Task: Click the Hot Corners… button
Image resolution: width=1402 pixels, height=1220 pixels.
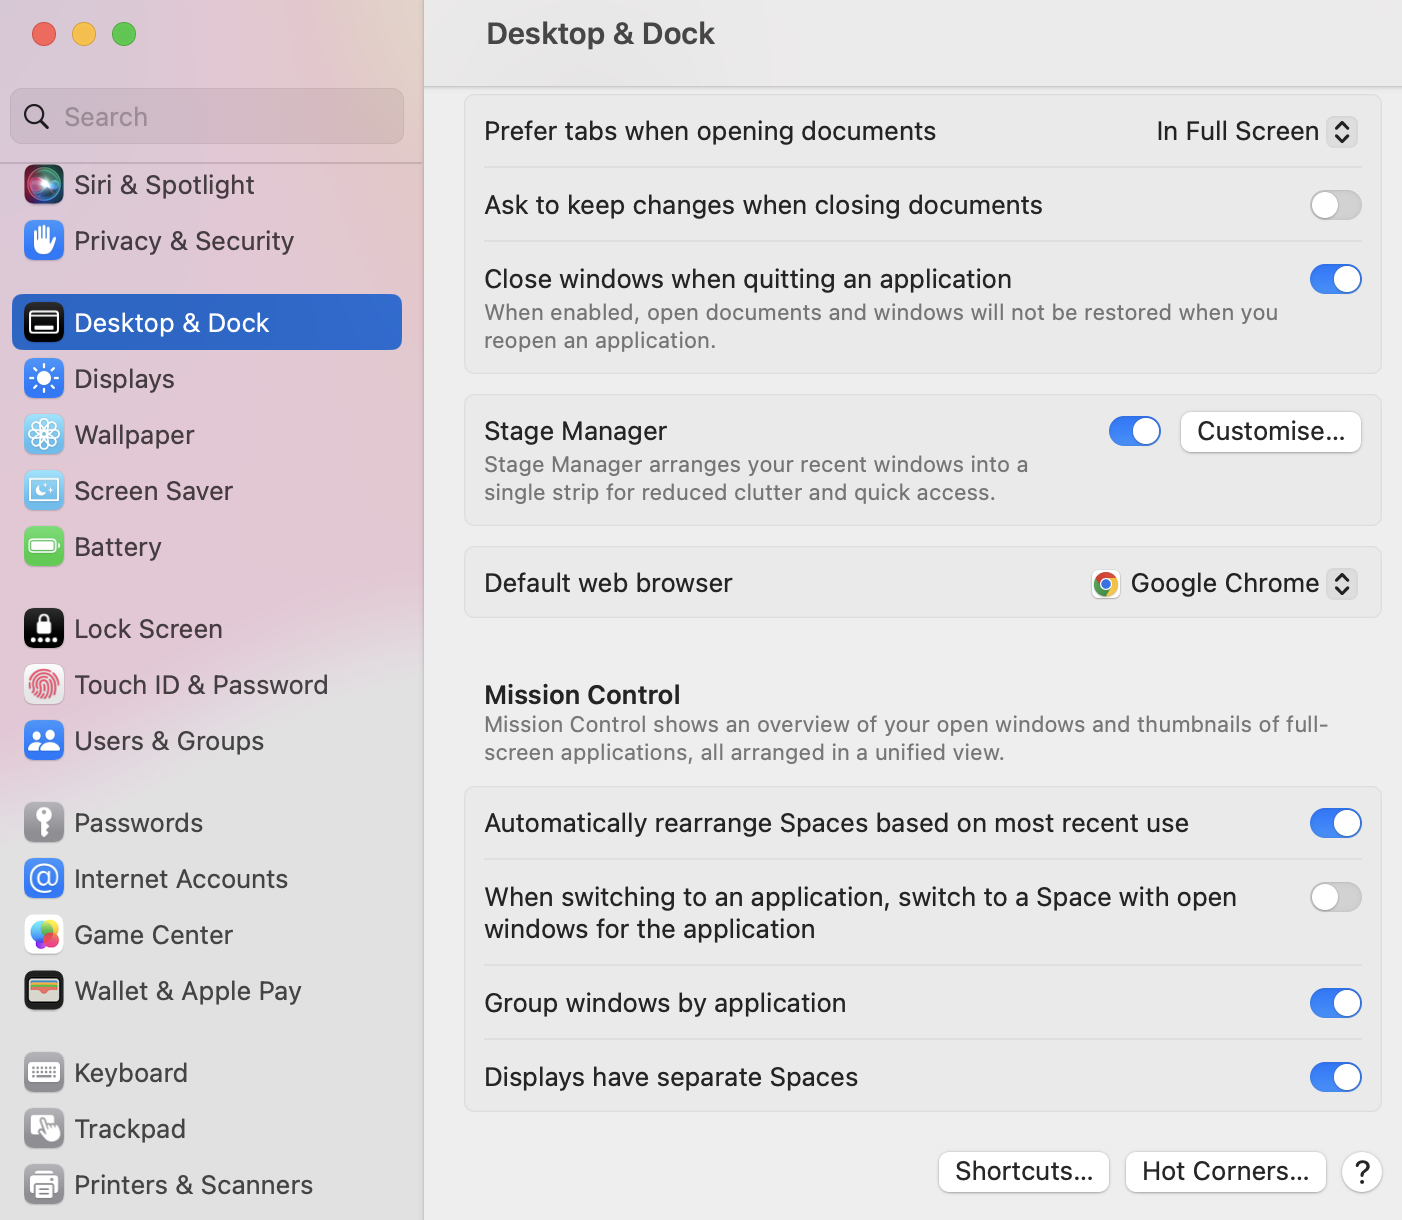Action: point(1225,1171)
